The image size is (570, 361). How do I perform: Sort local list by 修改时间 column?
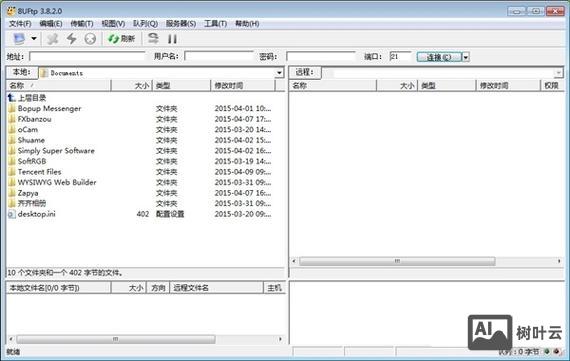(x=243, y=85)
